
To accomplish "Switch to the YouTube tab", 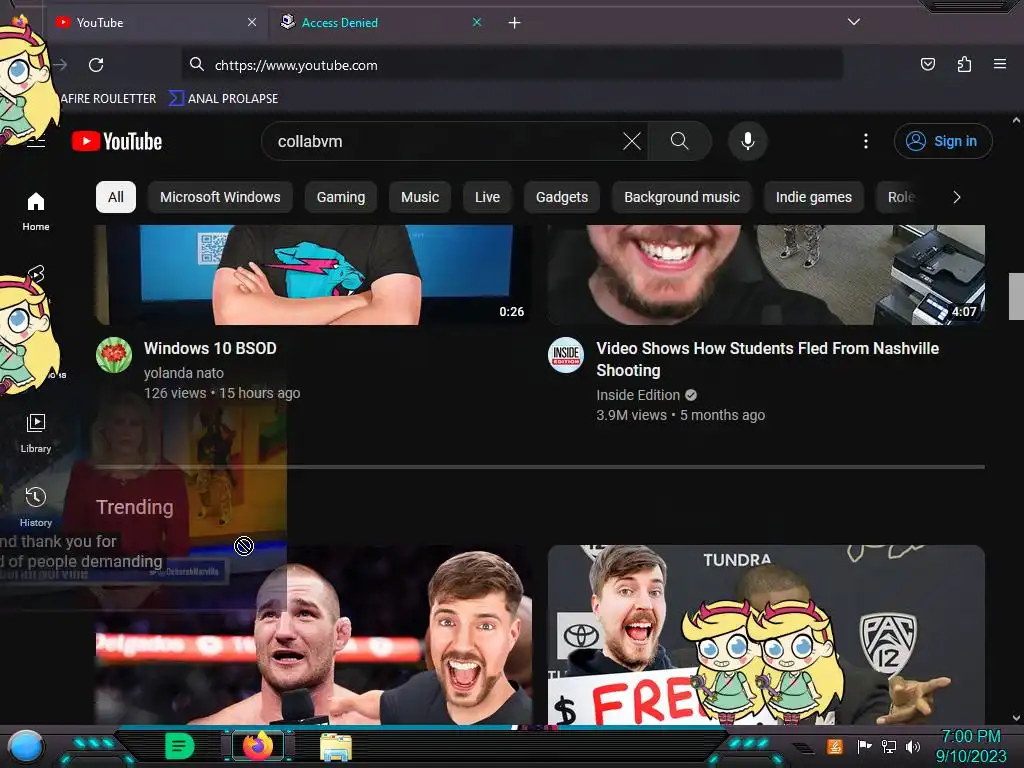I will coord(157,22).
